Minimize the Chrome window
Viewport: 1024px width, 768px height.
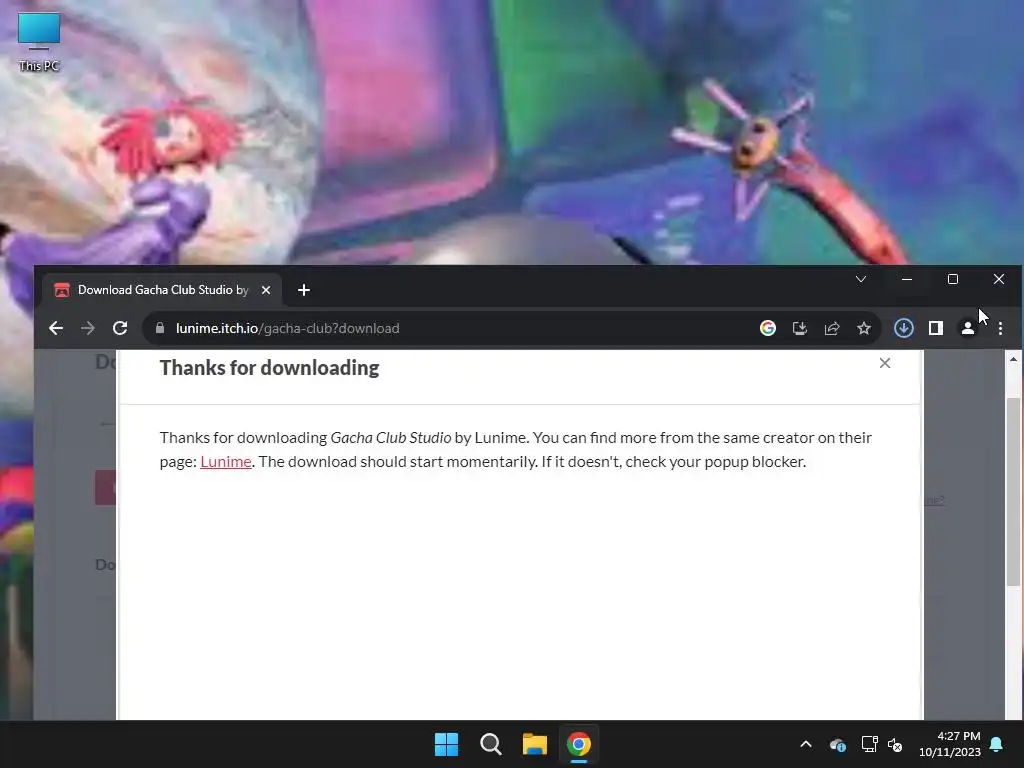coord(907,280)
